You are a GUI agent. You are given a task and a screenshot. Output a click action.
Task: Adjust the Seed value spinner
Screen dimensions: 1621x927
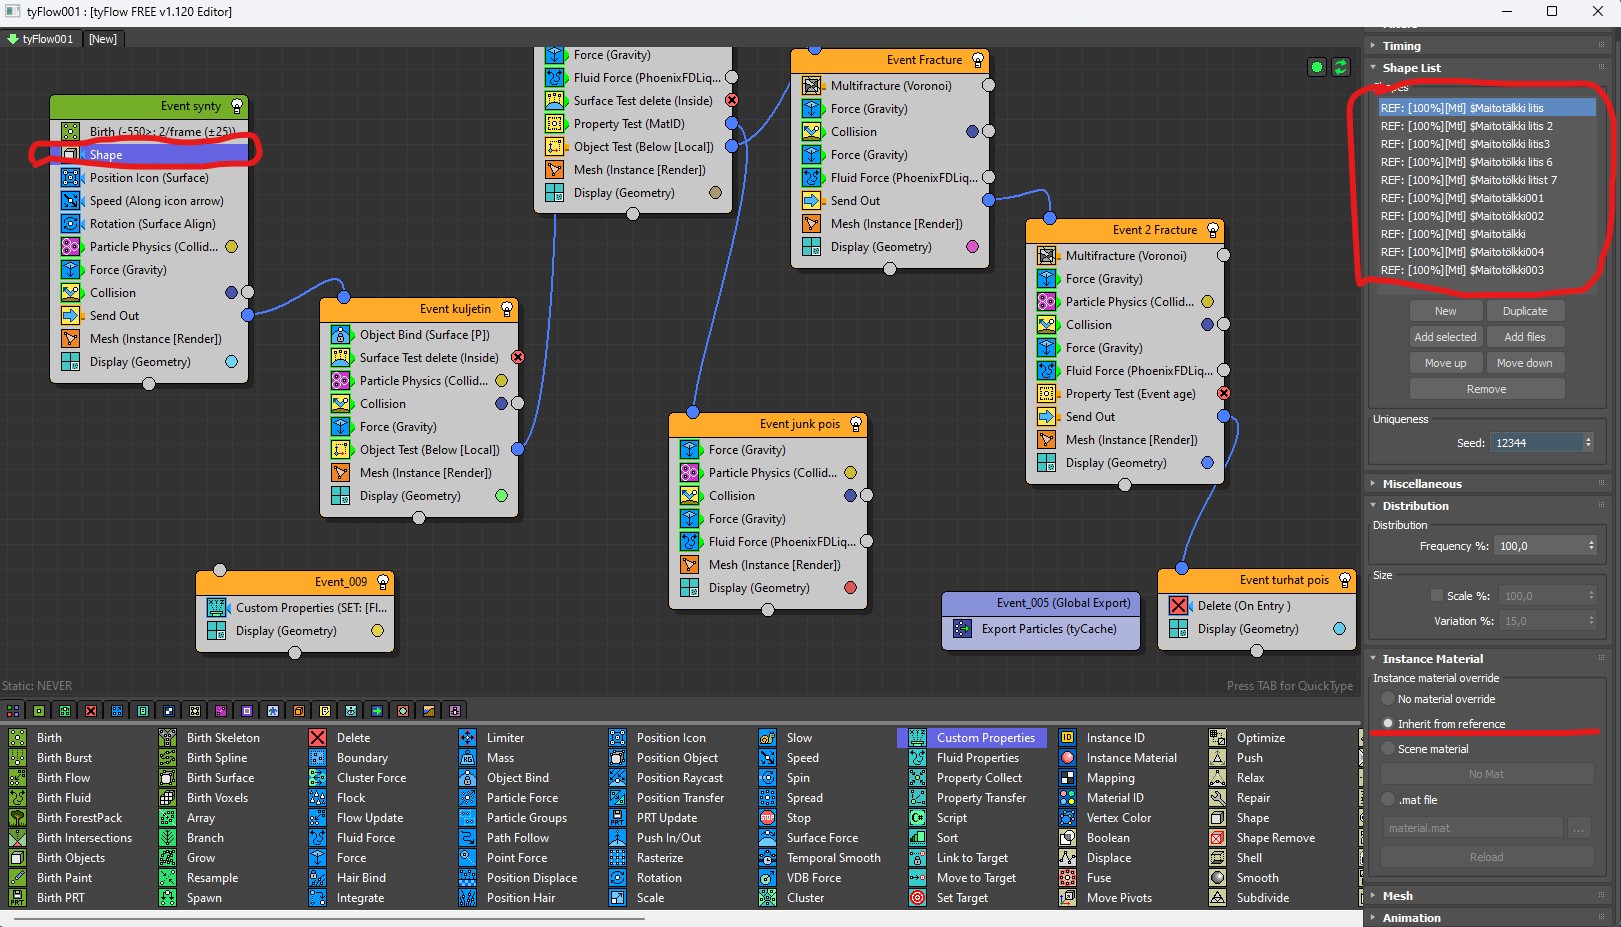[1588, 442]
